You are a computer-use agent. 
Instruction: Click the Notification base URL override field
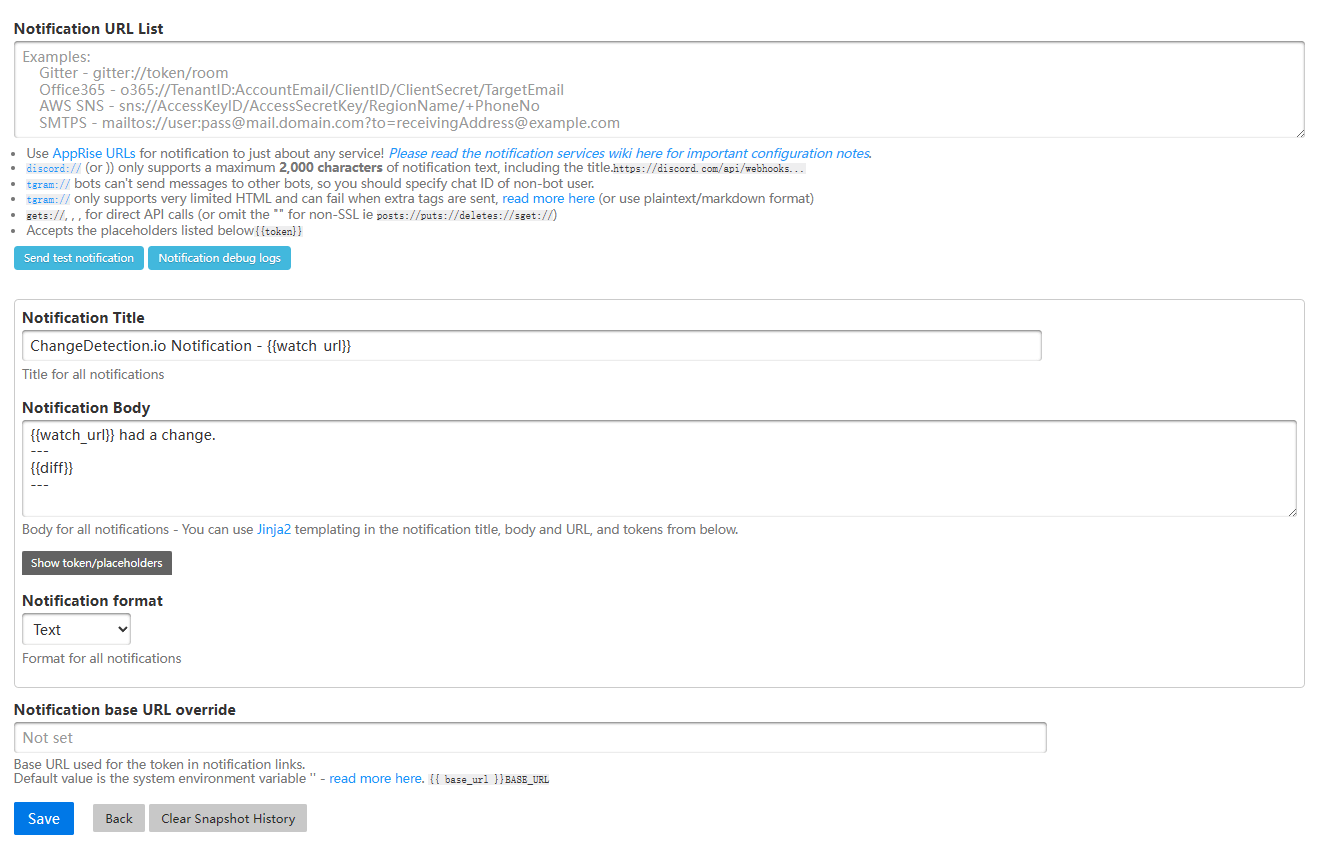coord(530,737)
